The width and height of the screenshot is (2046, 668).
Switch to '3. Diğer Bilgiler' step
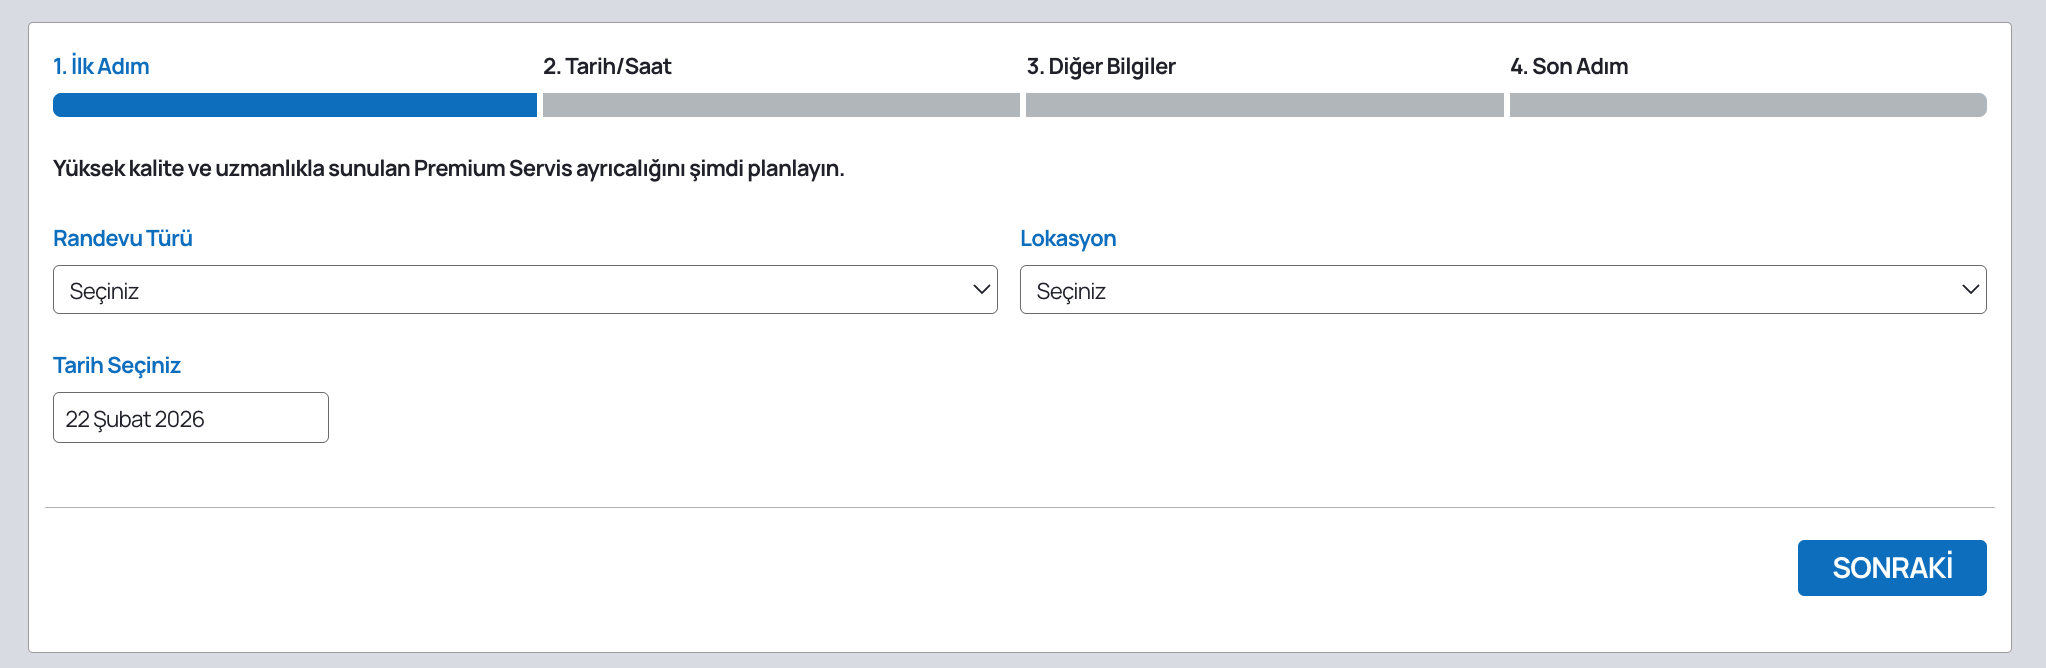point(1101,66)
